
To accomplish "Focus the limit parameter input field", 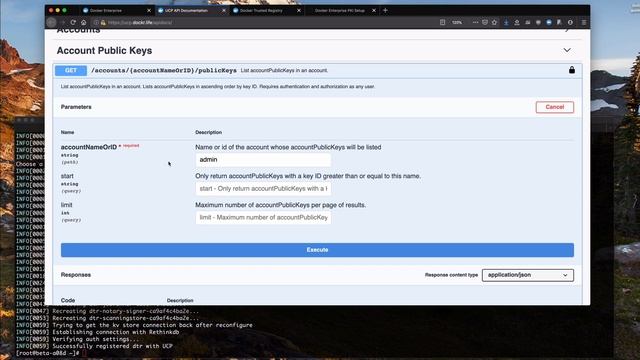I will point(263,218).
